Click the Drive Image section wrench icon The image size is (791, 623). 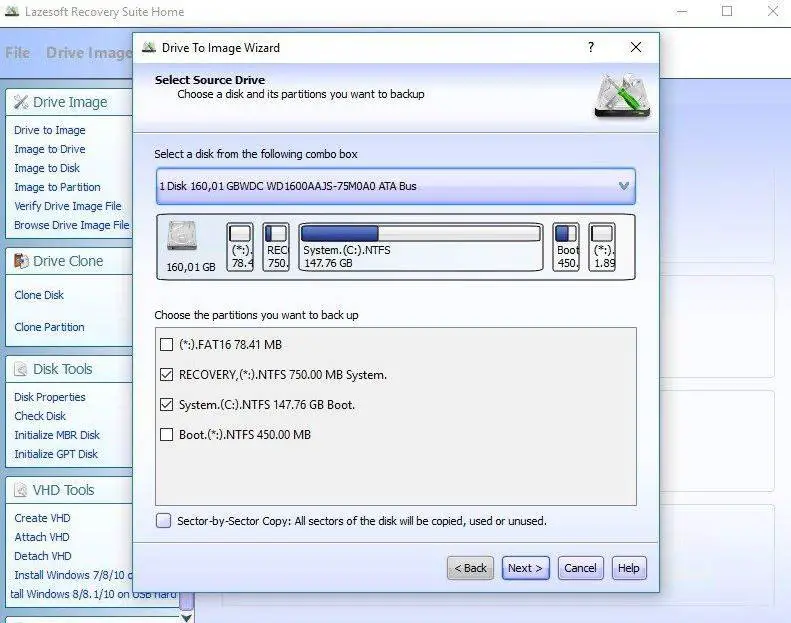click(x=21, y=102)
